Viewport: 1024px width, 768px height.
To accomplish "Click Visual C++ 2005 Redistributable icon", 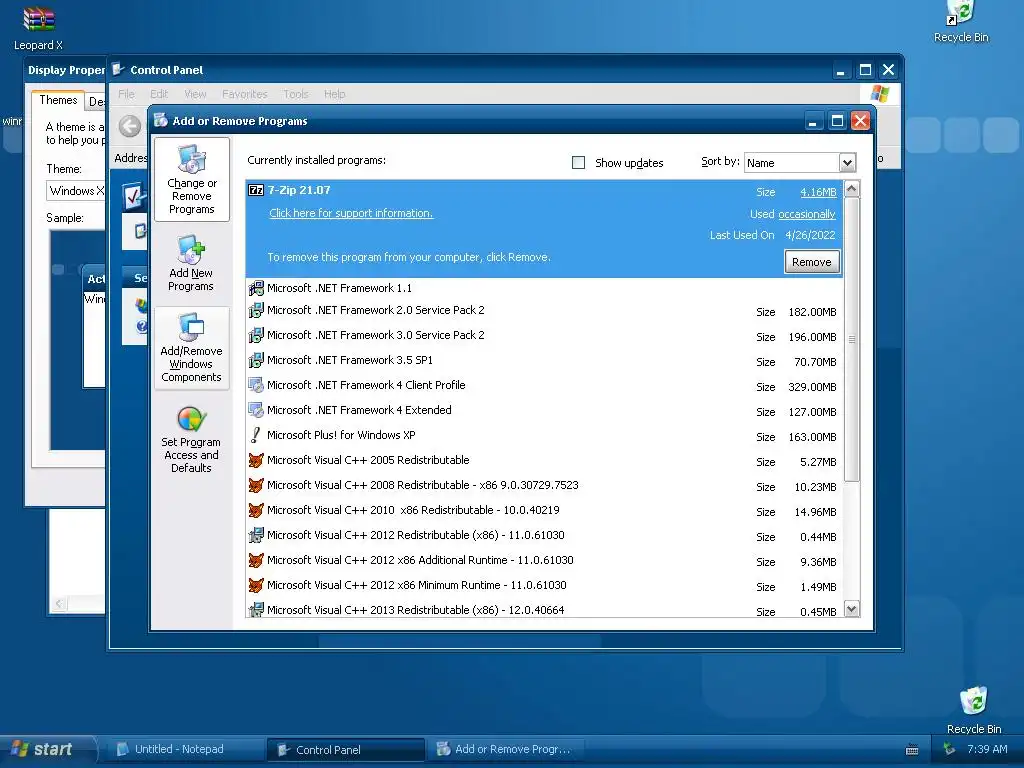I will pos(256,460).
